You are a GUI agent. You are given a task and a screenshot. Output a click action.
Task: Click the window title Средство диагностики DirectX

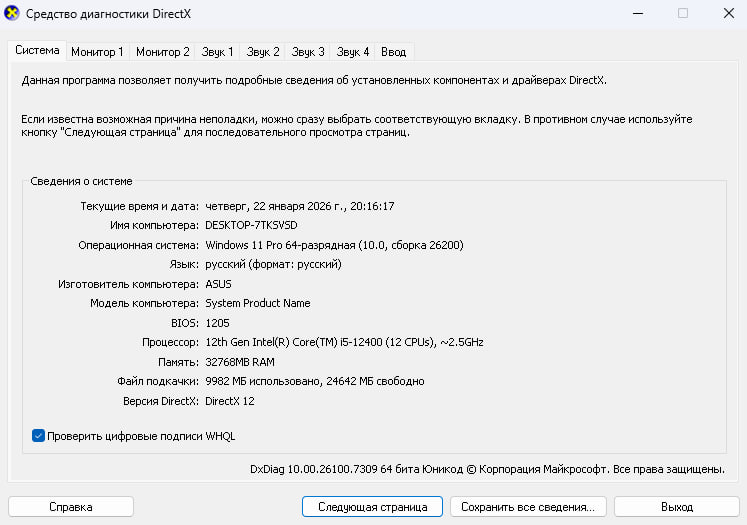coord(109,14)
